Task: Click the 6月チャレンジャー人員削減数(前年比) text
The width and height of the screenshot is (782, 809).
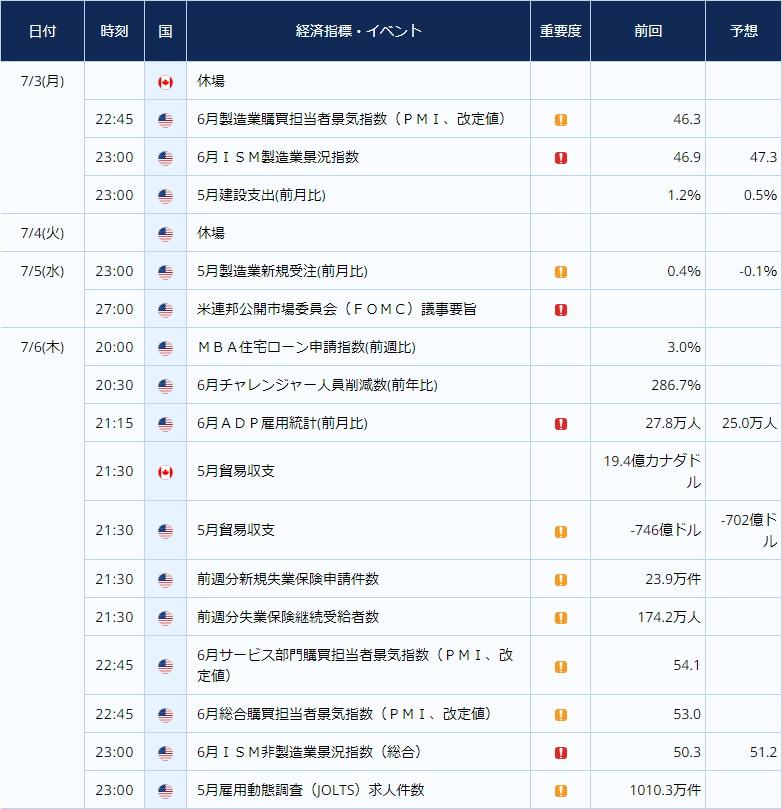Action: [x=317, y=385]
